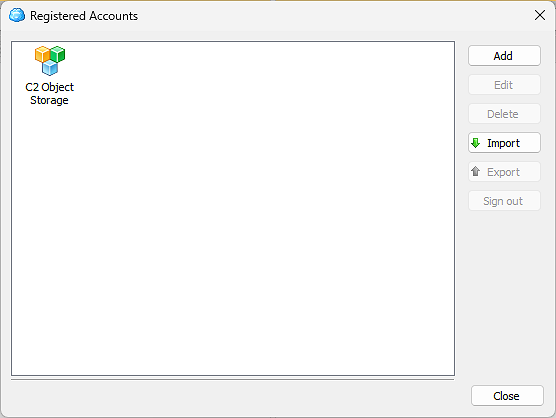Close the Registered Accounts dialog via Close button
The height and width of the screenshot is (418, 556).
[507, 396]
